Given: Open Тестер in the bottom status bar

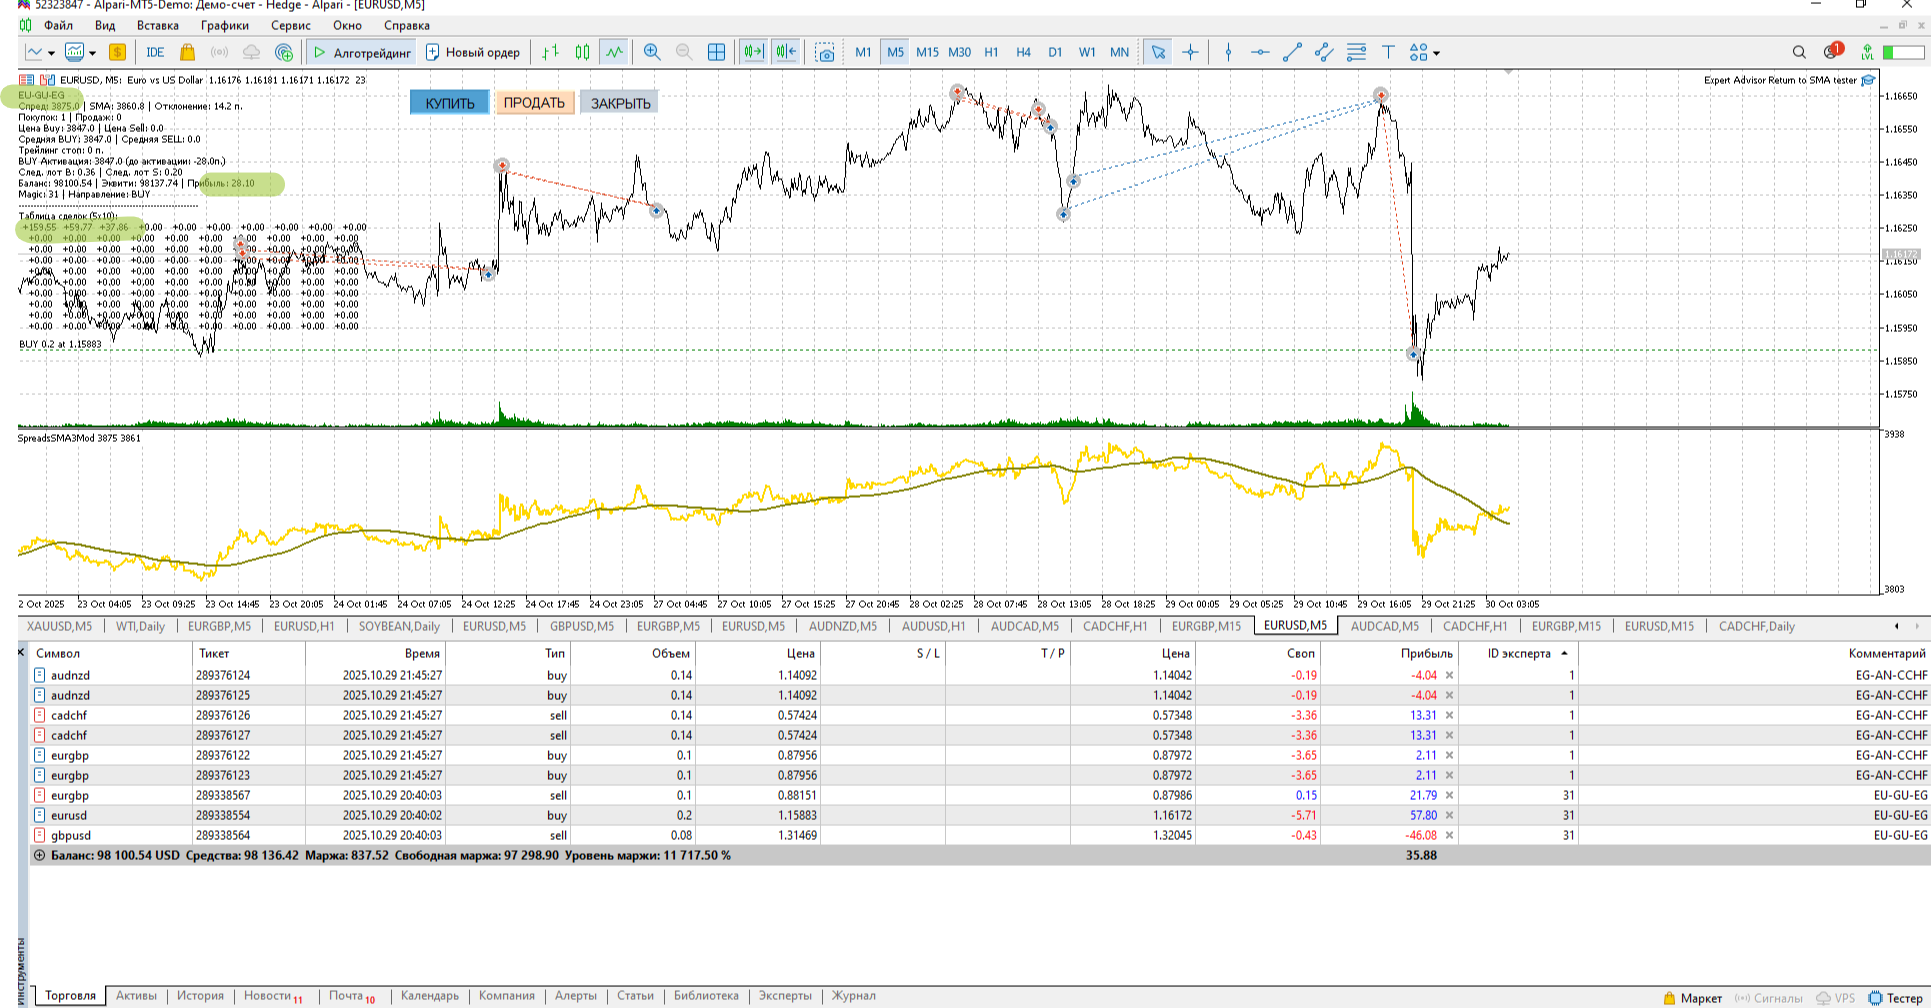Looking at the screenshot, I should pyautogui.click(x=1895, y=998).
